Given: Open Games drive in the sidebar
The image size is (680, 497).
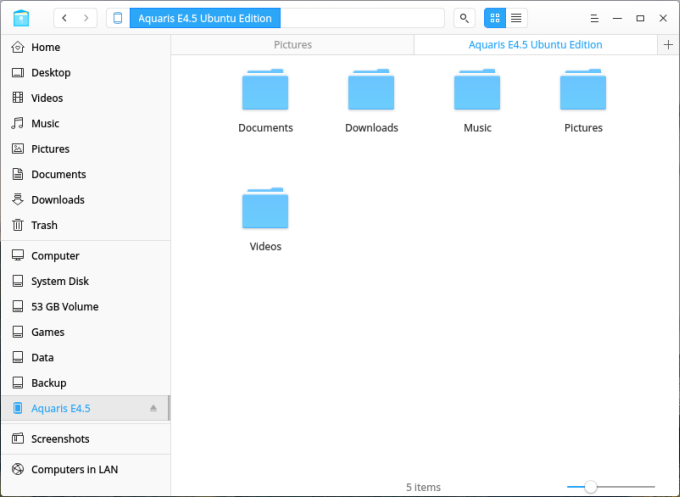Looking at the screenshot, I should [85, 332].
